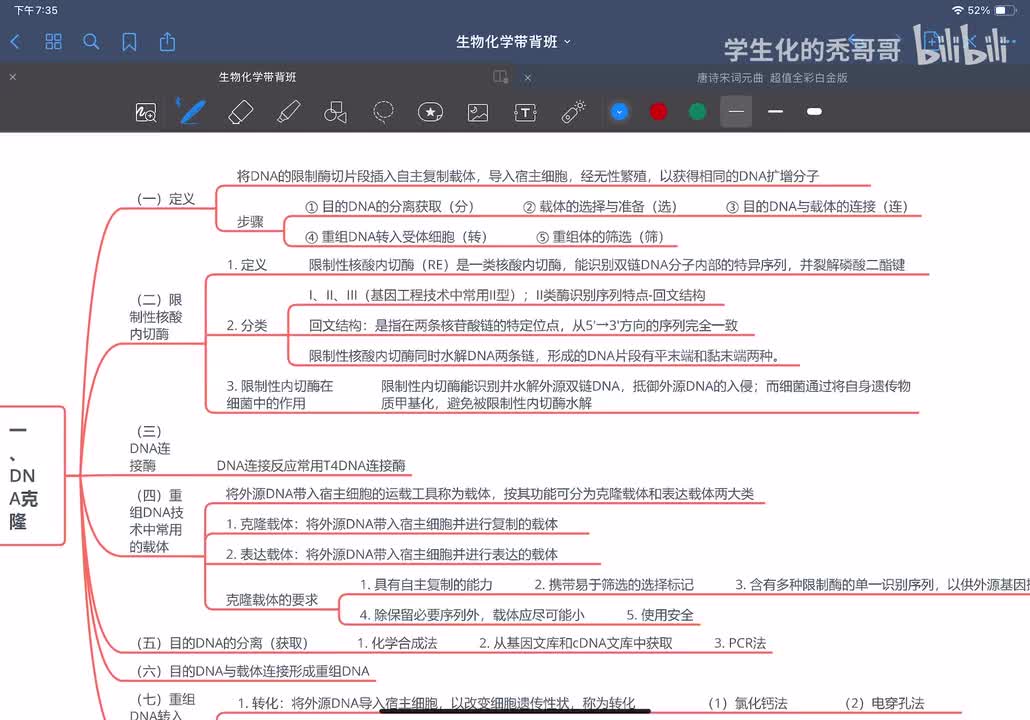The image size is (1030, 720).
Task: Click the 2. 分类 node
Action: (247, 325)
